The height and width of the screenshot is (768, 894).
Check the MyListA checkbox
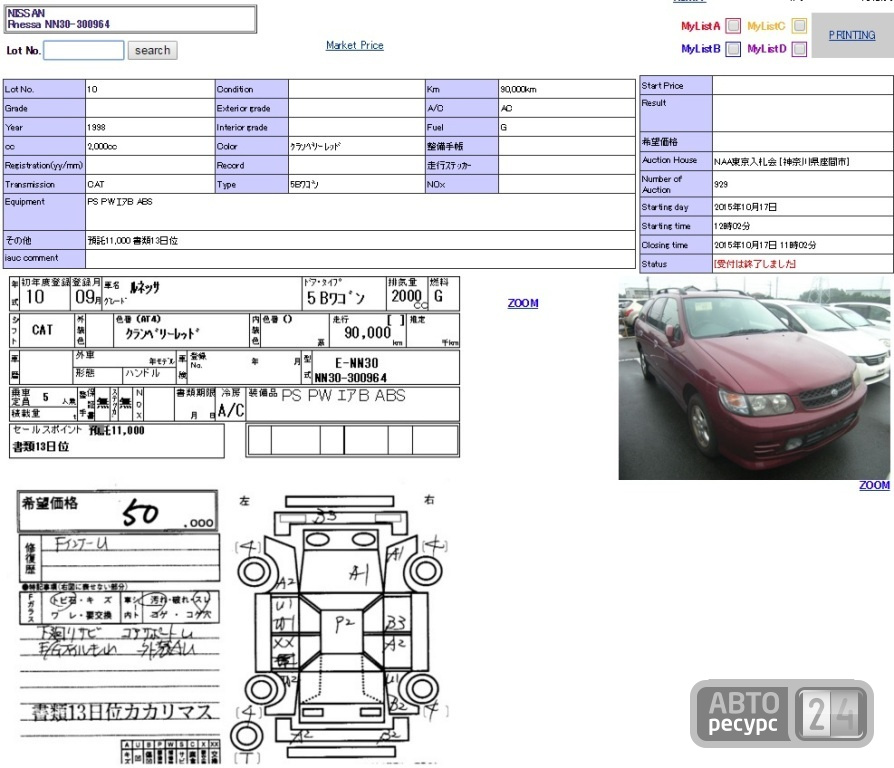[733, 26]
